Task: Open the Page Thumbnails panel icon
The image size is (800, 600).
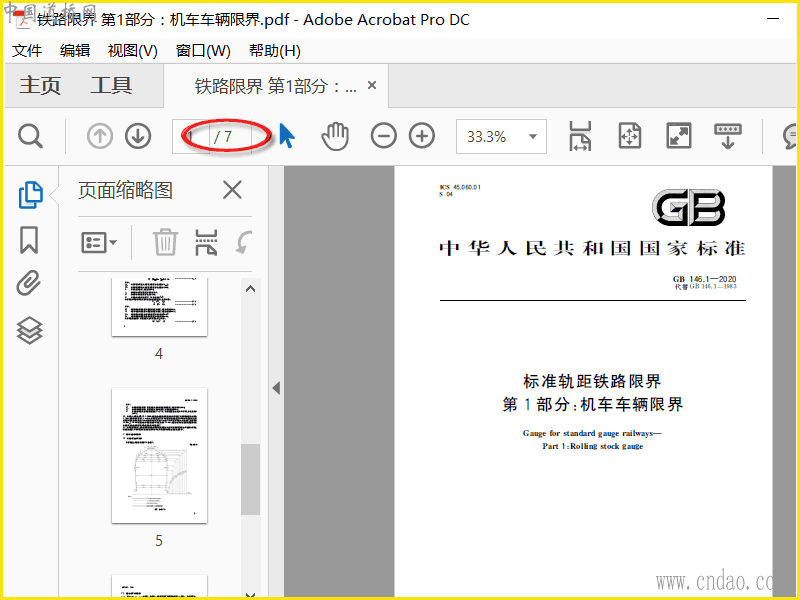Action: tap(30, 195)
